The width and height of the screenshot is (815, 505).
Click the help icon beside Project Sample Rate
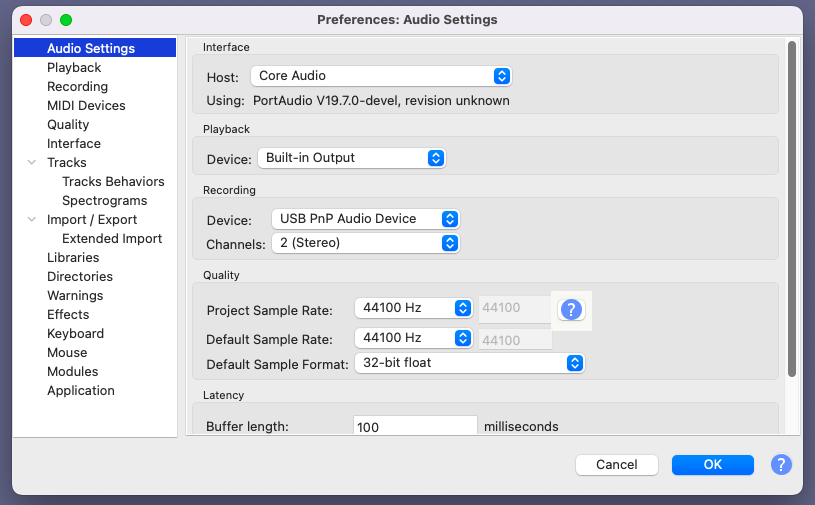(x=571, y=309)
